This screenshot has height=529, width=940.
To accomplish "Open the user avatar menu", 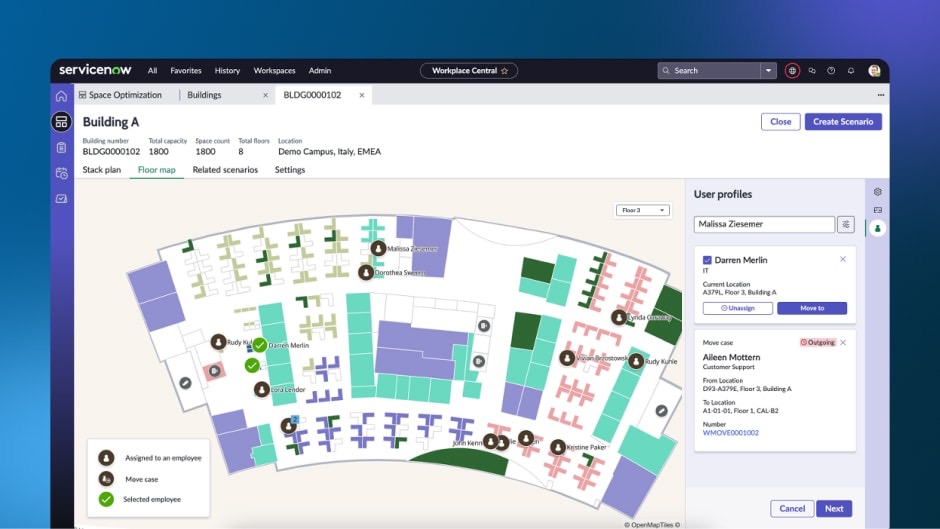I will point(874,71).
